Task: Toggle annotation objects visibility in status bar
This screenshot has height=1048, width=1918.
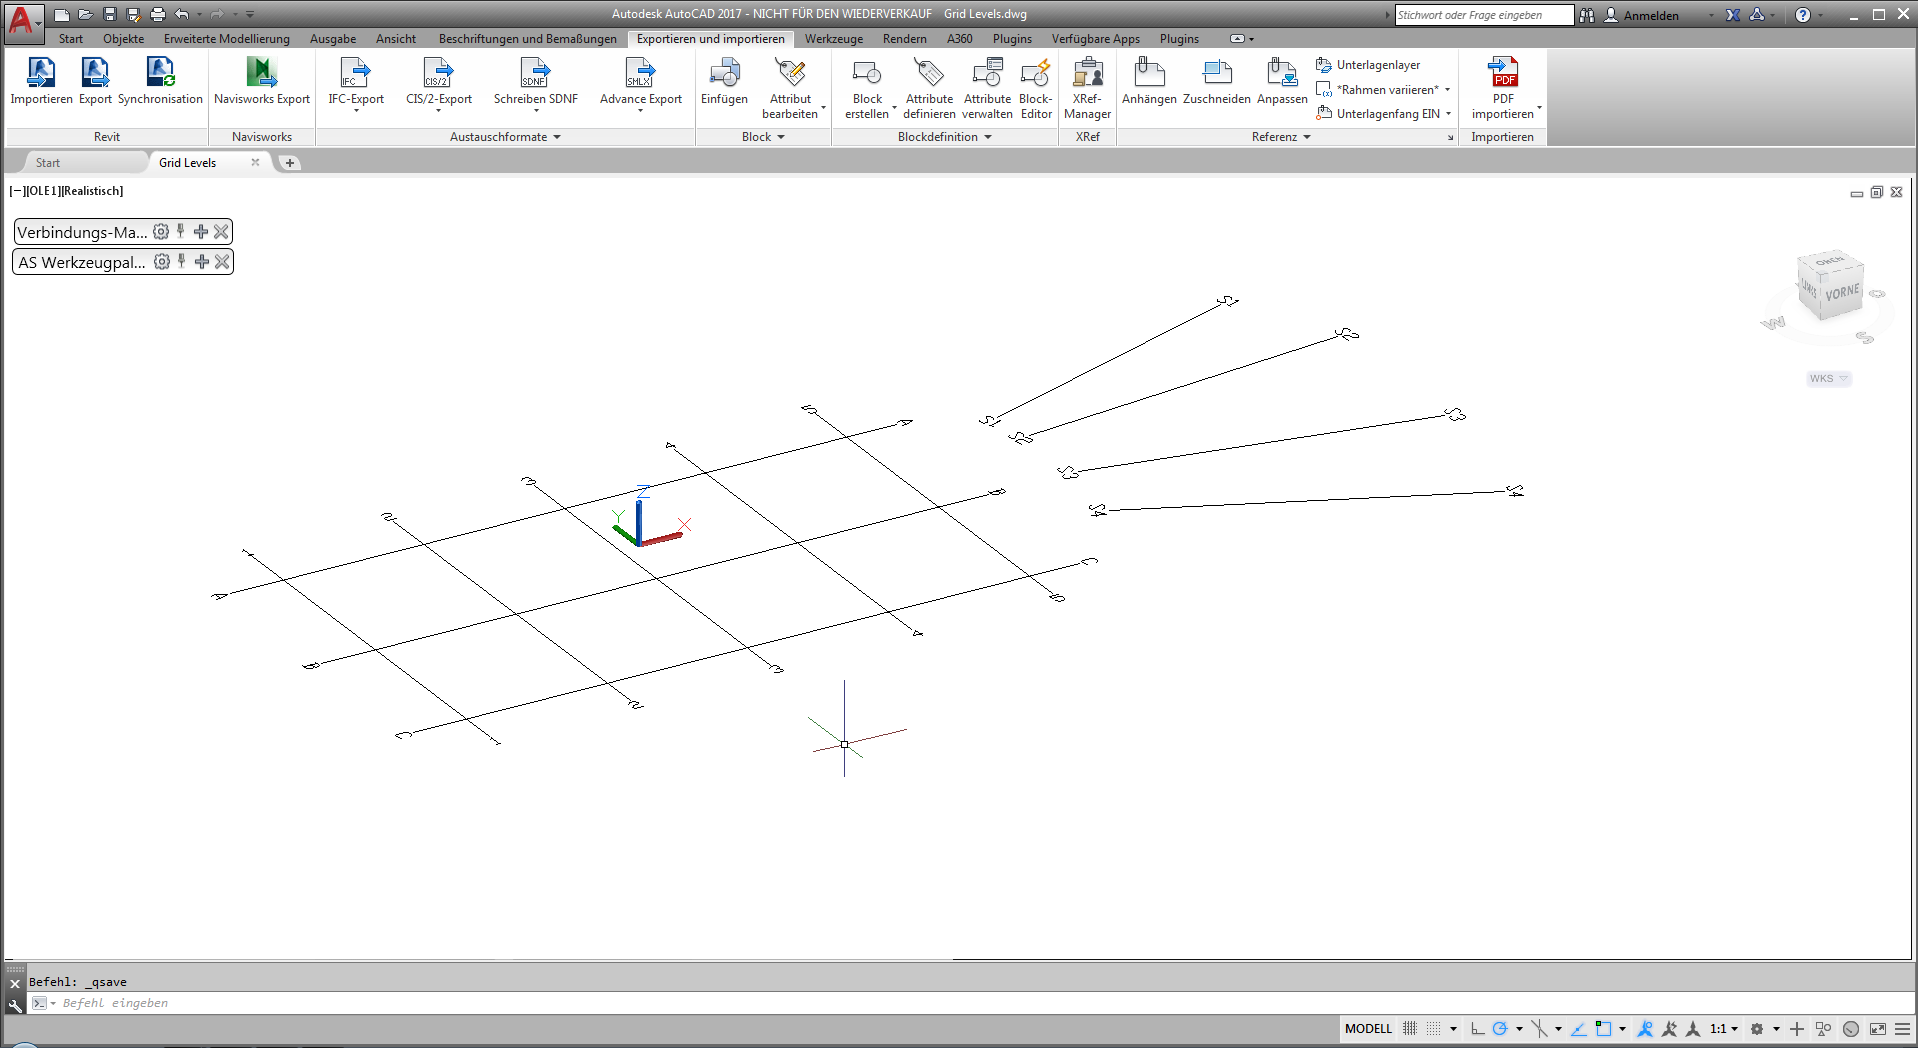Action: 1645,1028
